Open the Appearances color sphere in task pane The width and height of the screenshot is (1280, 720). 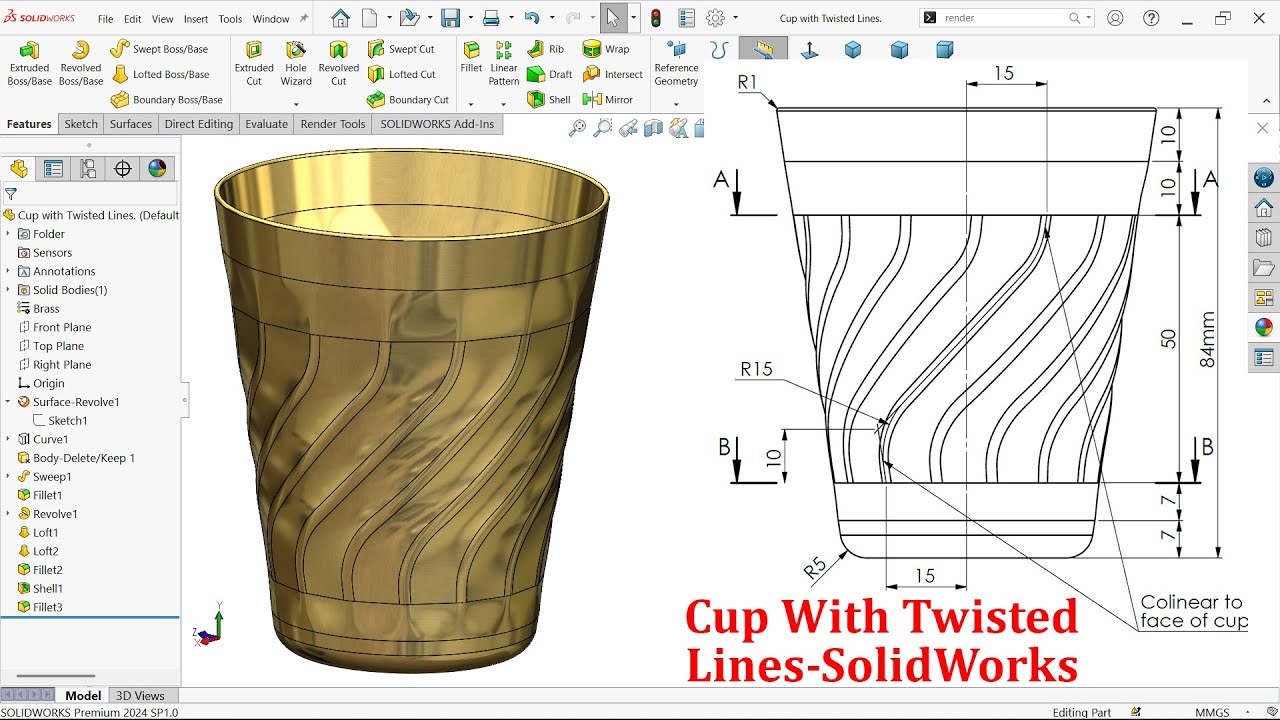click(1264, 327)
